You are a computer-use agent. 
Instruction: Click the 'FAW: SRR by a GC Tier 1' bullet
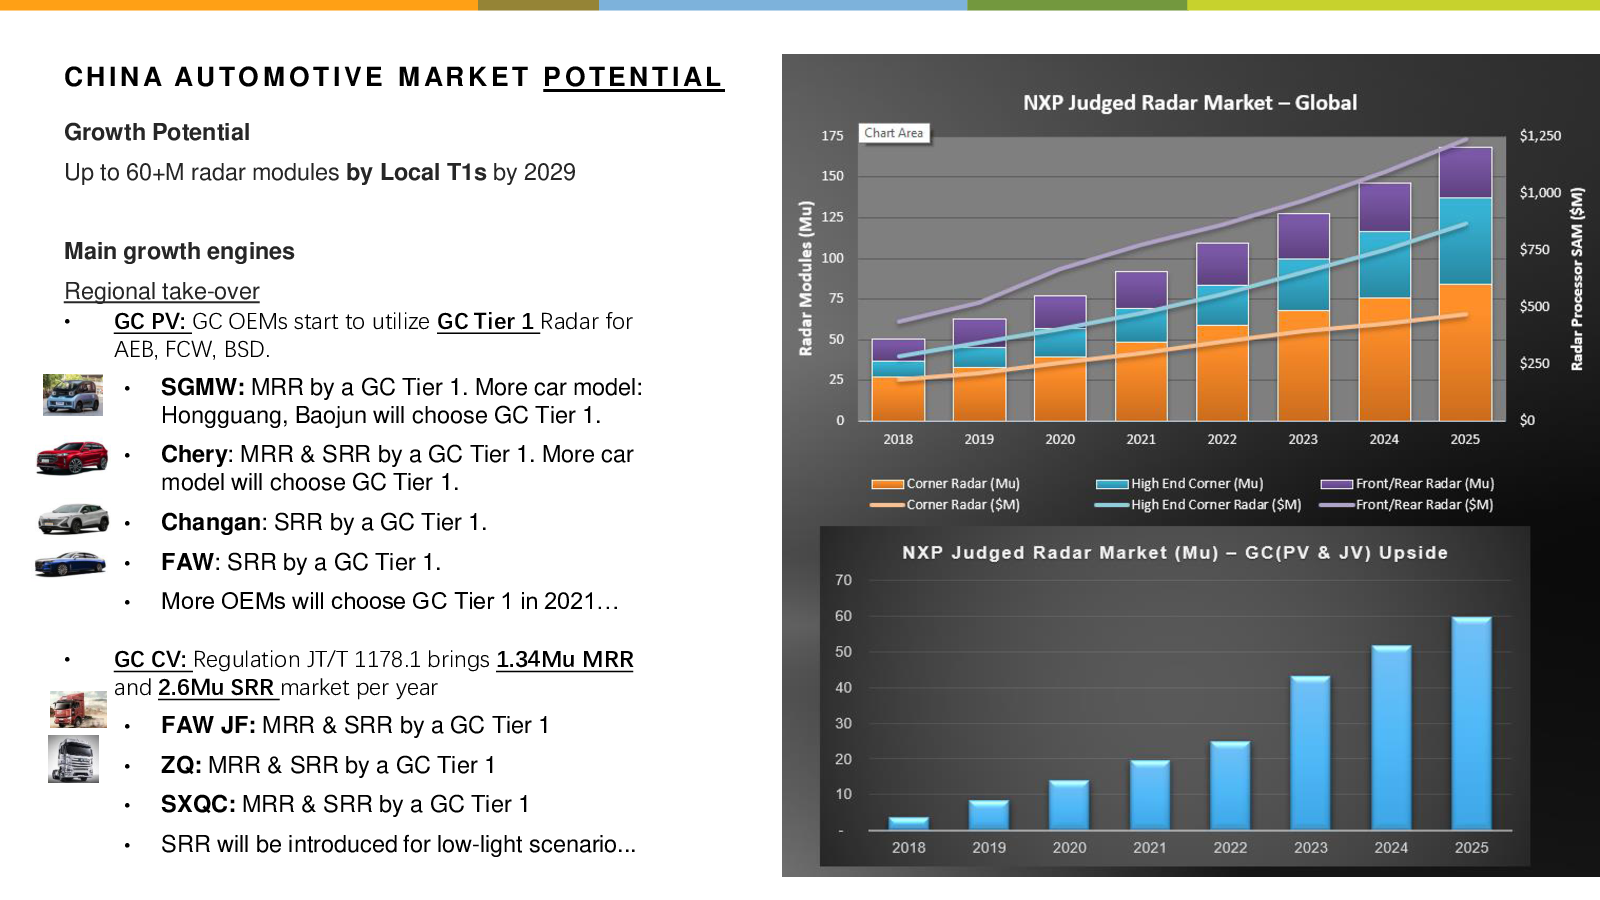coord(301,562)
